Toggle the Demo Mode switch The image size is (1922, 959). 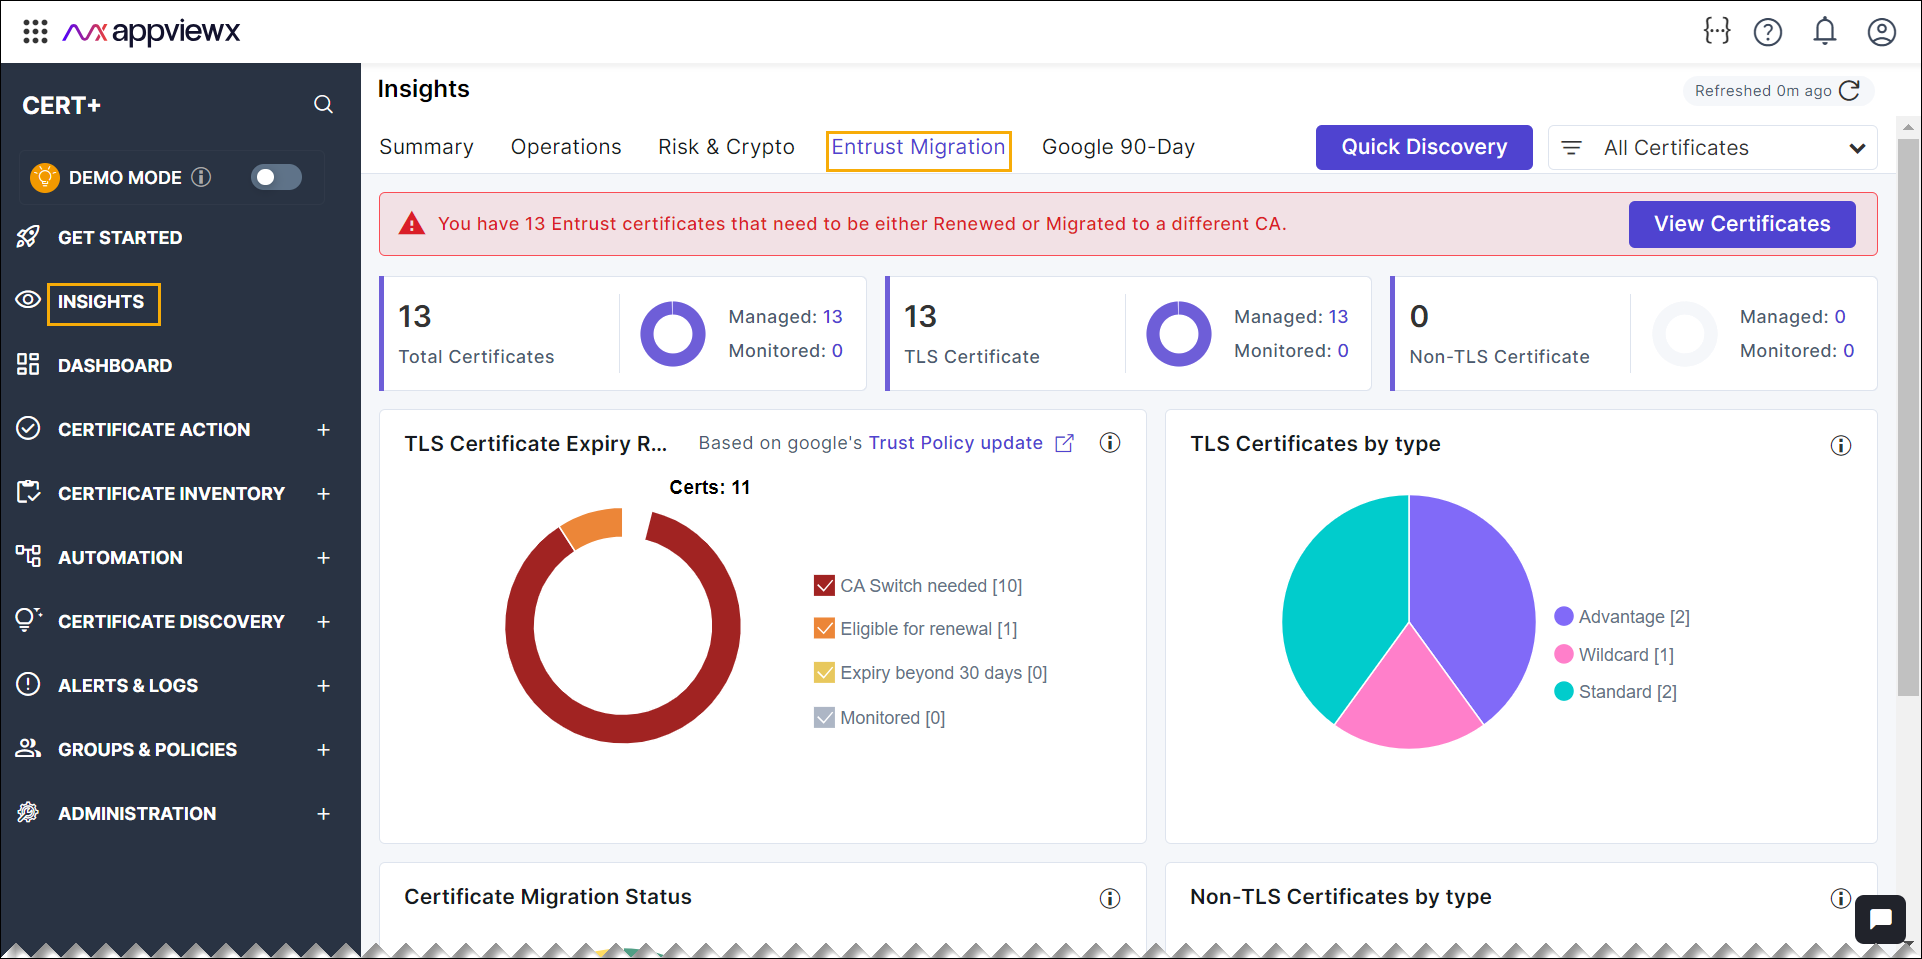click(276, 177)
